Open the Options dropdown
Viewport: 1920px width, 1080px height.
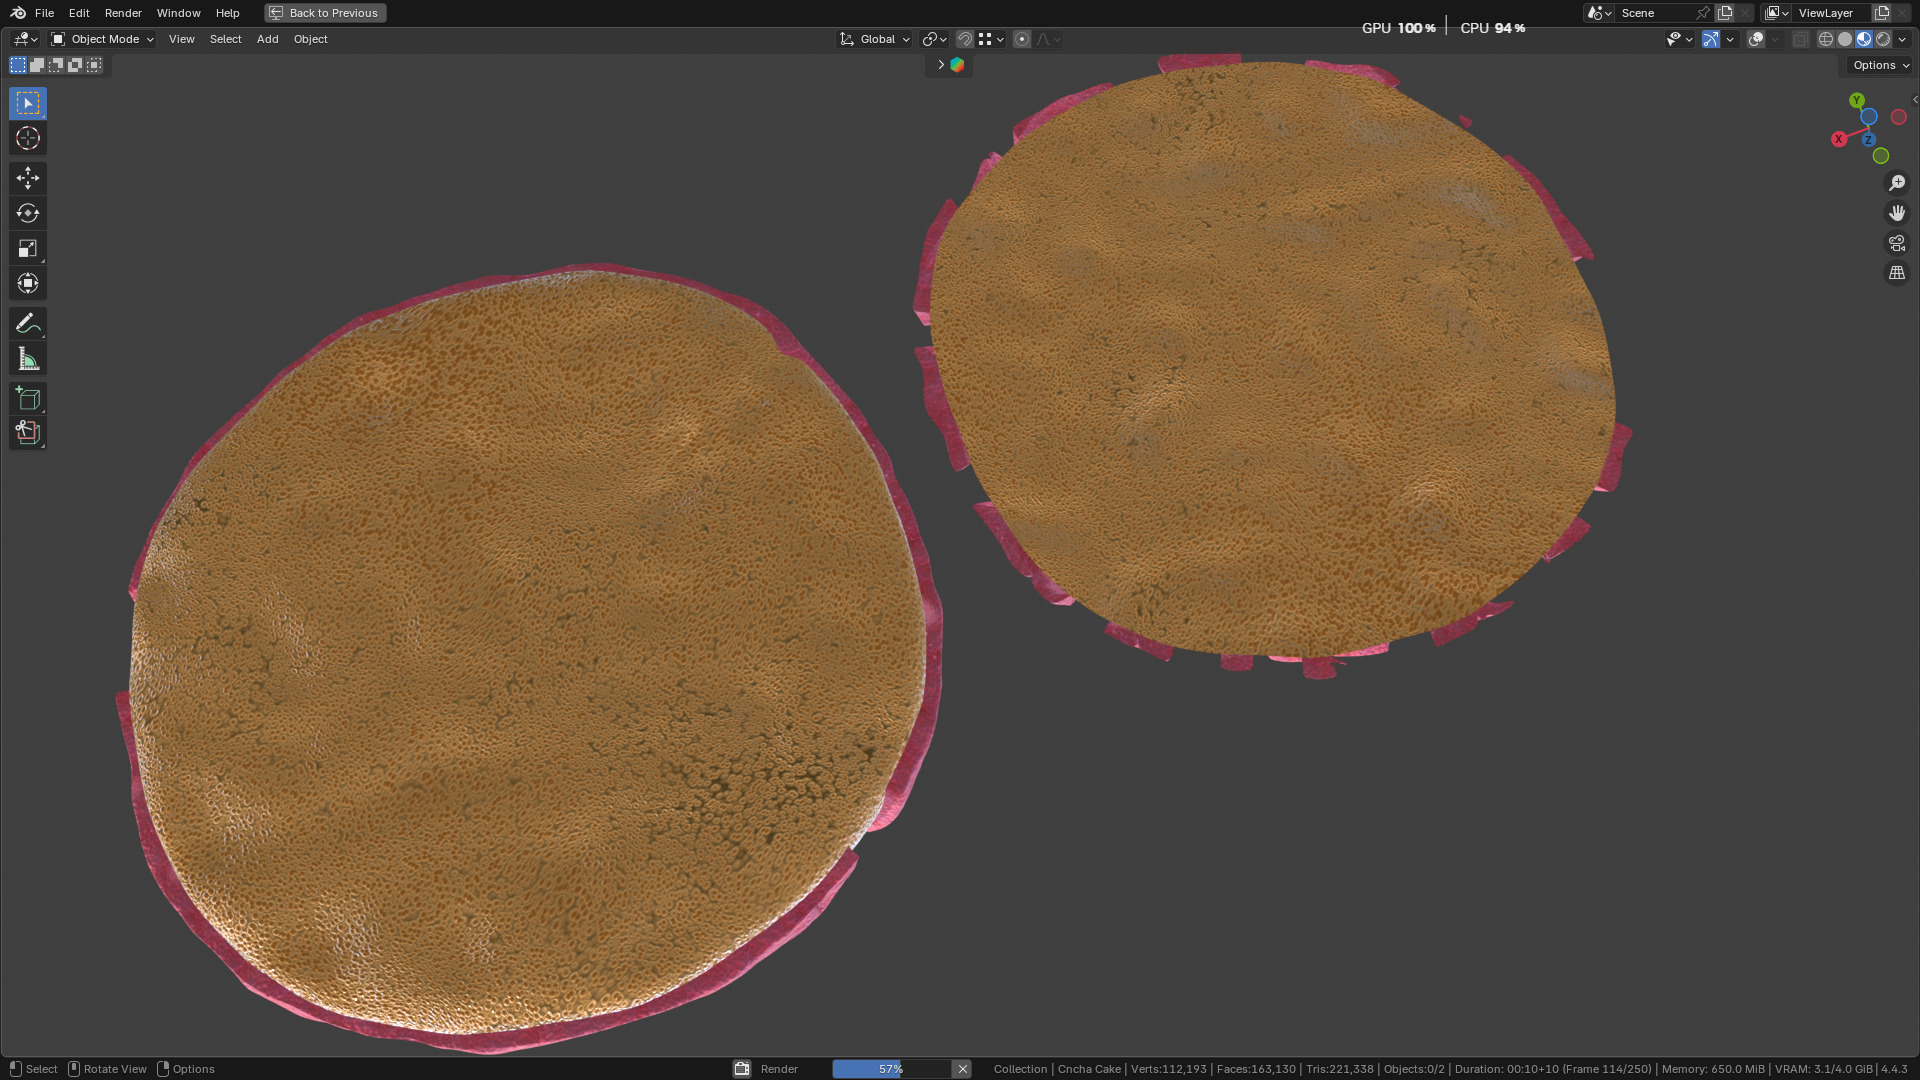click(x=1880, y=65)
